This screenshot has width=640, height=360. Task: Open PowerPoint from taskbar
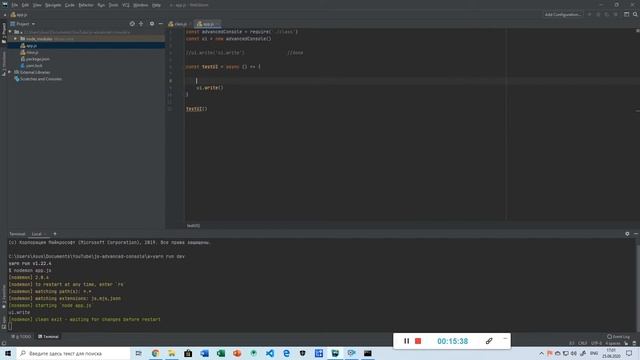237,353
